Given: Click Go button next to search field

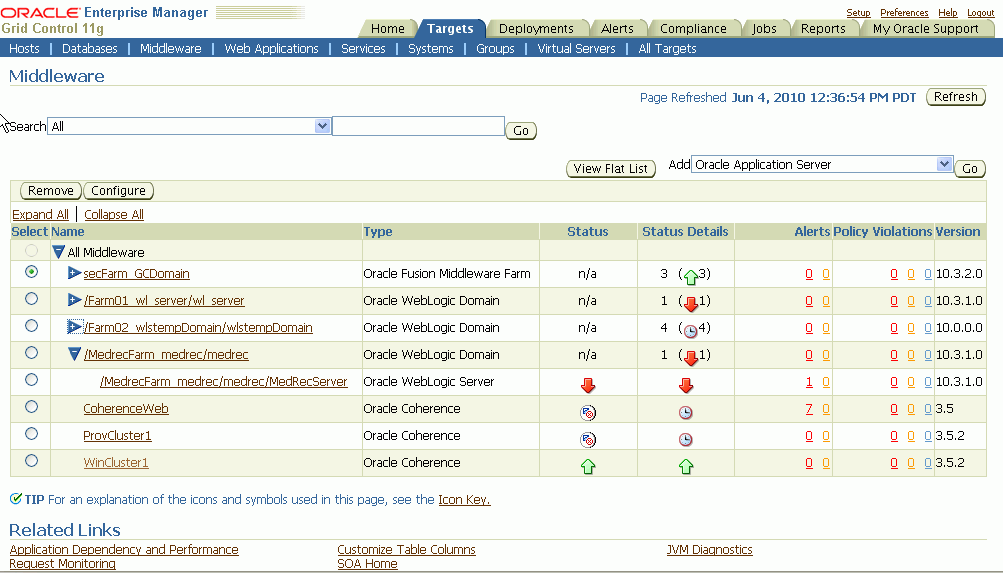Looking at the screenshot, I should [x=521, y=130].
